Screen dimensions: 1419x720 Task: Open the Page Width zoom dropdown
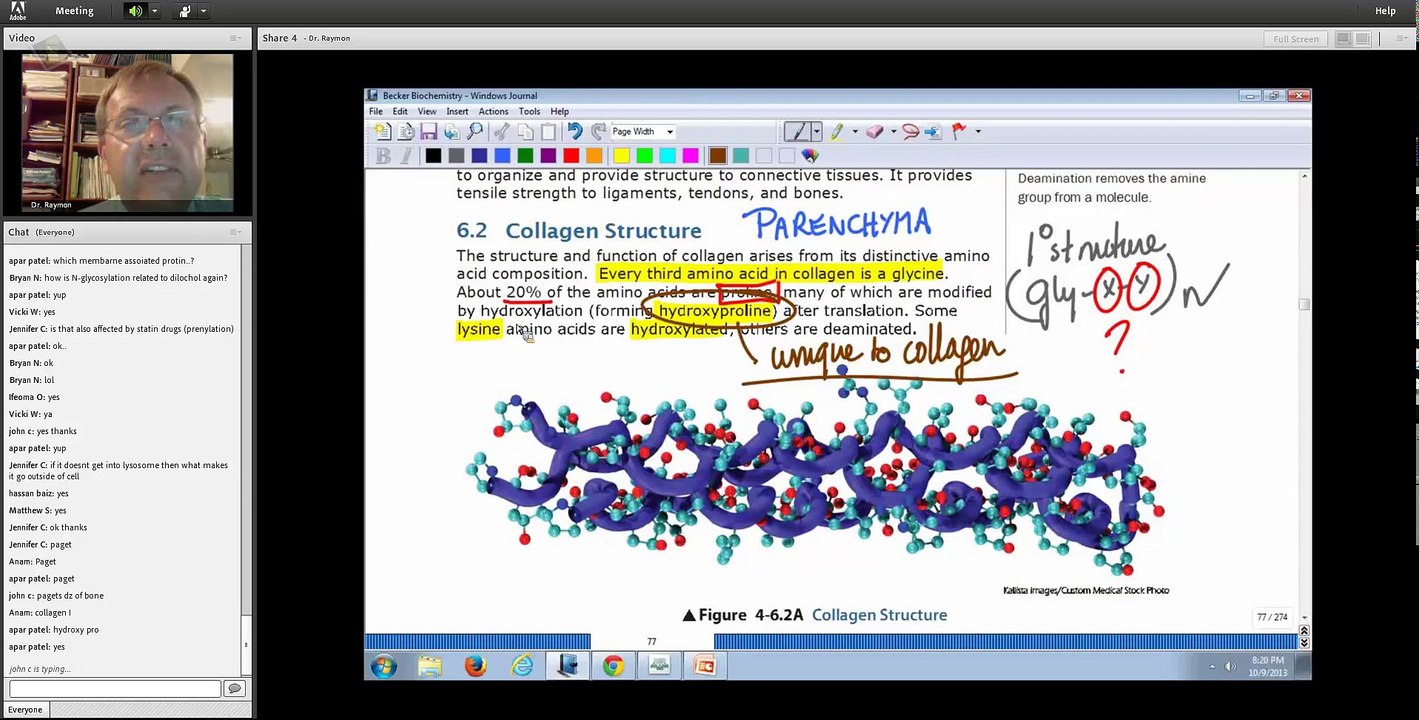[669, 132]
